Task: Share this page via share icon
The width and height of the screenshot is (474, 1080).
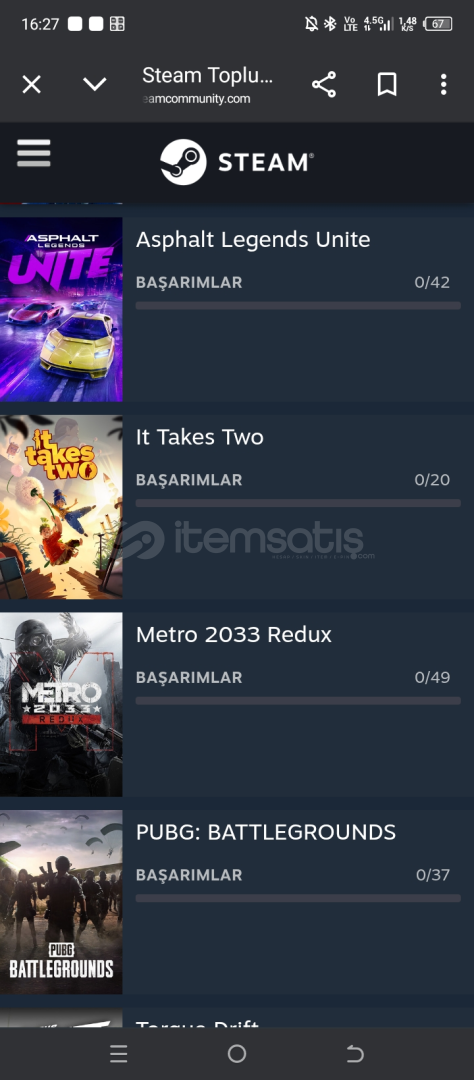Action: pos(324,84)
